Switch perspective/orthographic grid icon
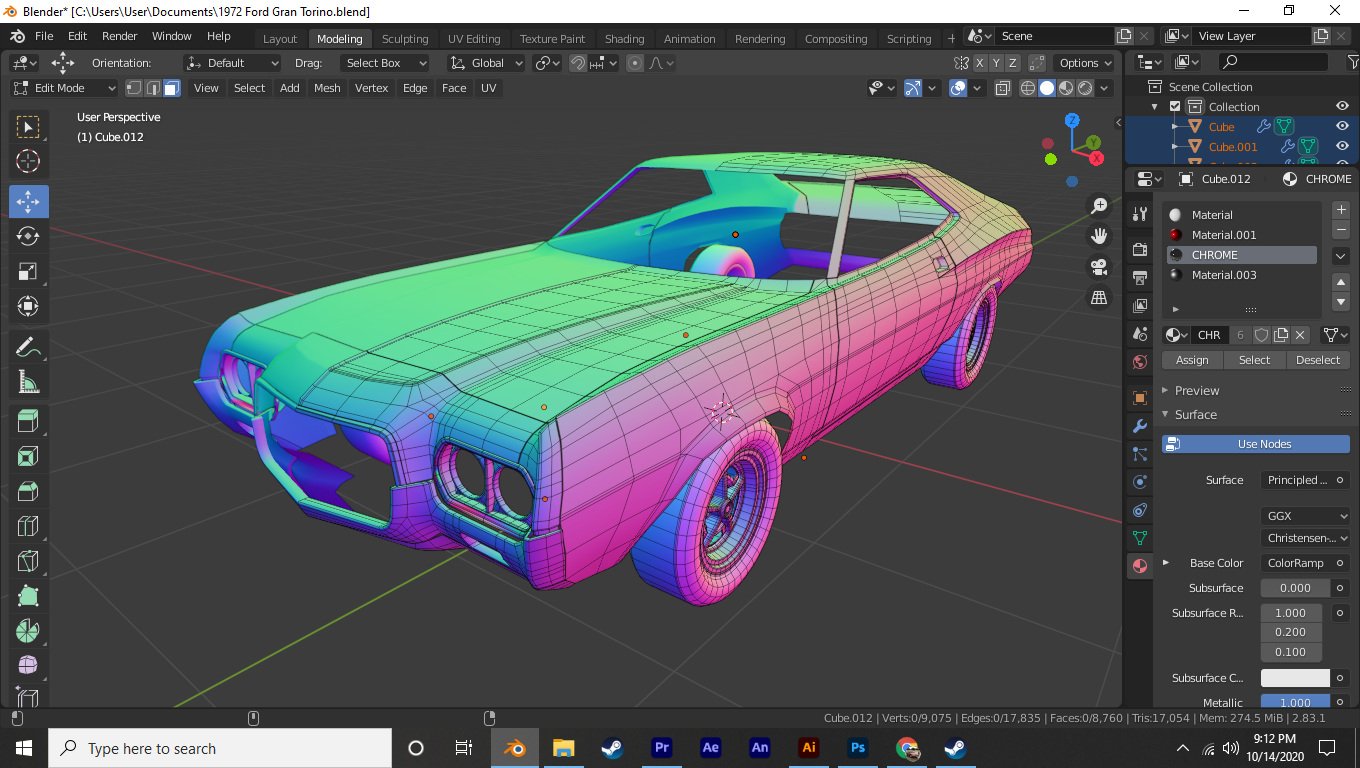1360x768 pixels. [1099, 297]
